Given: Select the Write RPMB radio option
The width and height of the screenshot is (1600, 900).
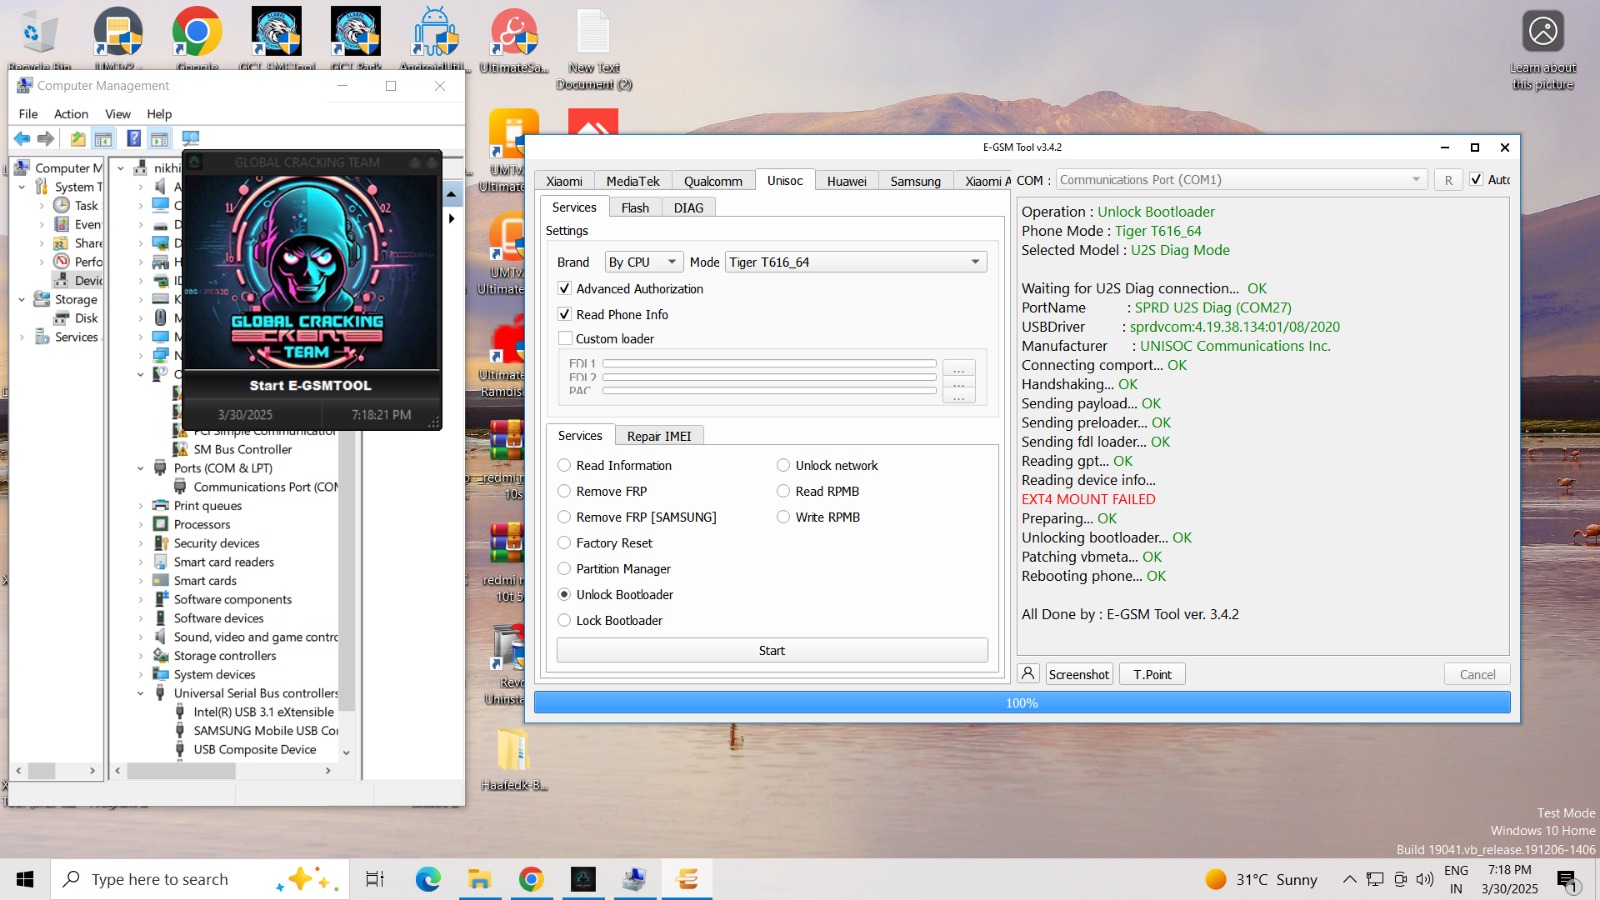Looking at the screenshot, I should [783, 518].
